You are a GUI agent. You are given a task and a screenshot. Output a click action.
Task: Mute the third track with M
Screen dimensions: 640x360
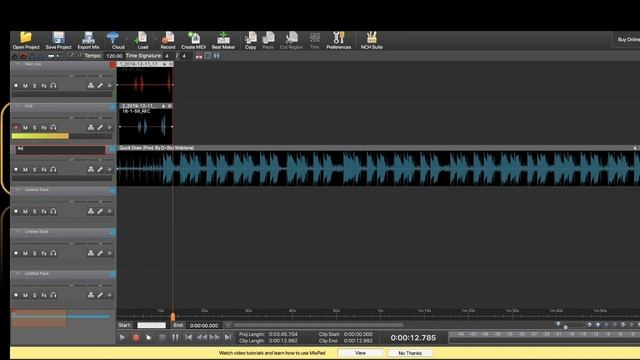pos(25,169)
